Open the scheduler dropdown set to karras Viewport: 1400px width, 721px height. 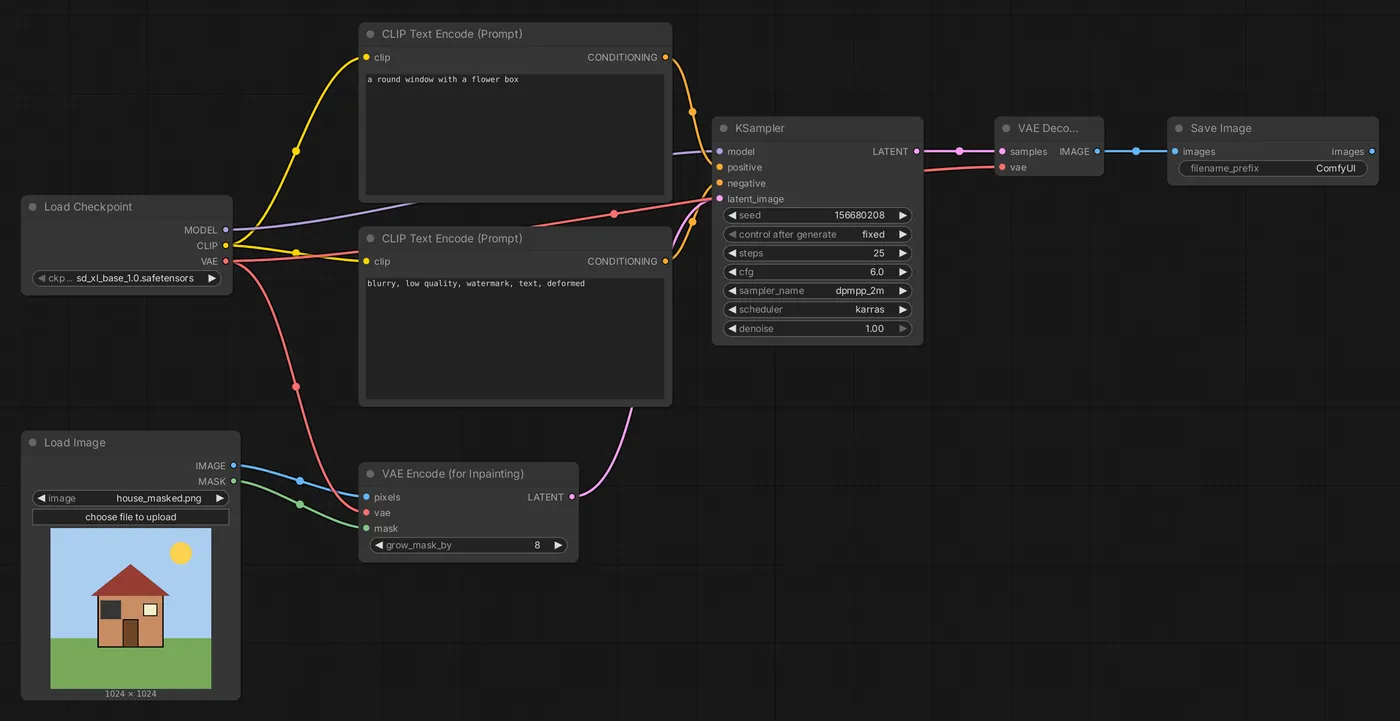(817, 310)
